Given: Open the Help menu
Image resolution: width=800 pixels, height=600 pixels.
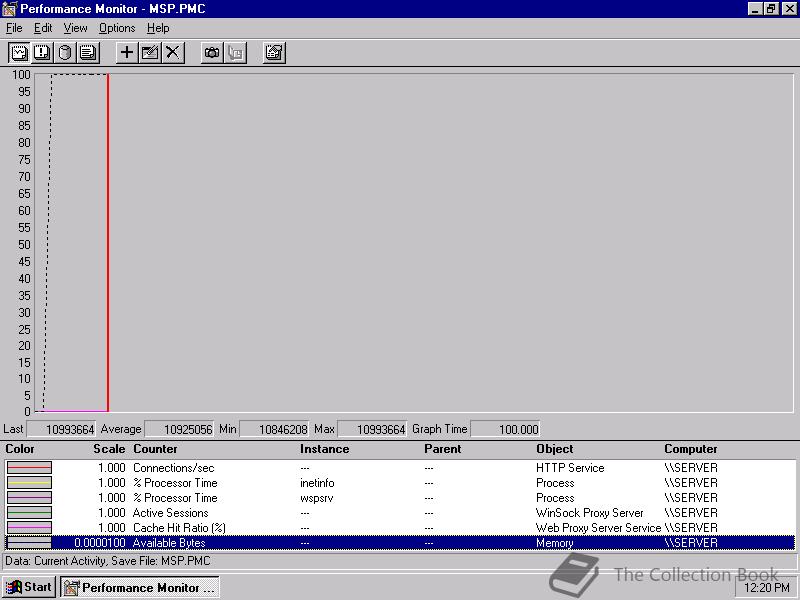Looking at the screenshot, I should [158, 28].
